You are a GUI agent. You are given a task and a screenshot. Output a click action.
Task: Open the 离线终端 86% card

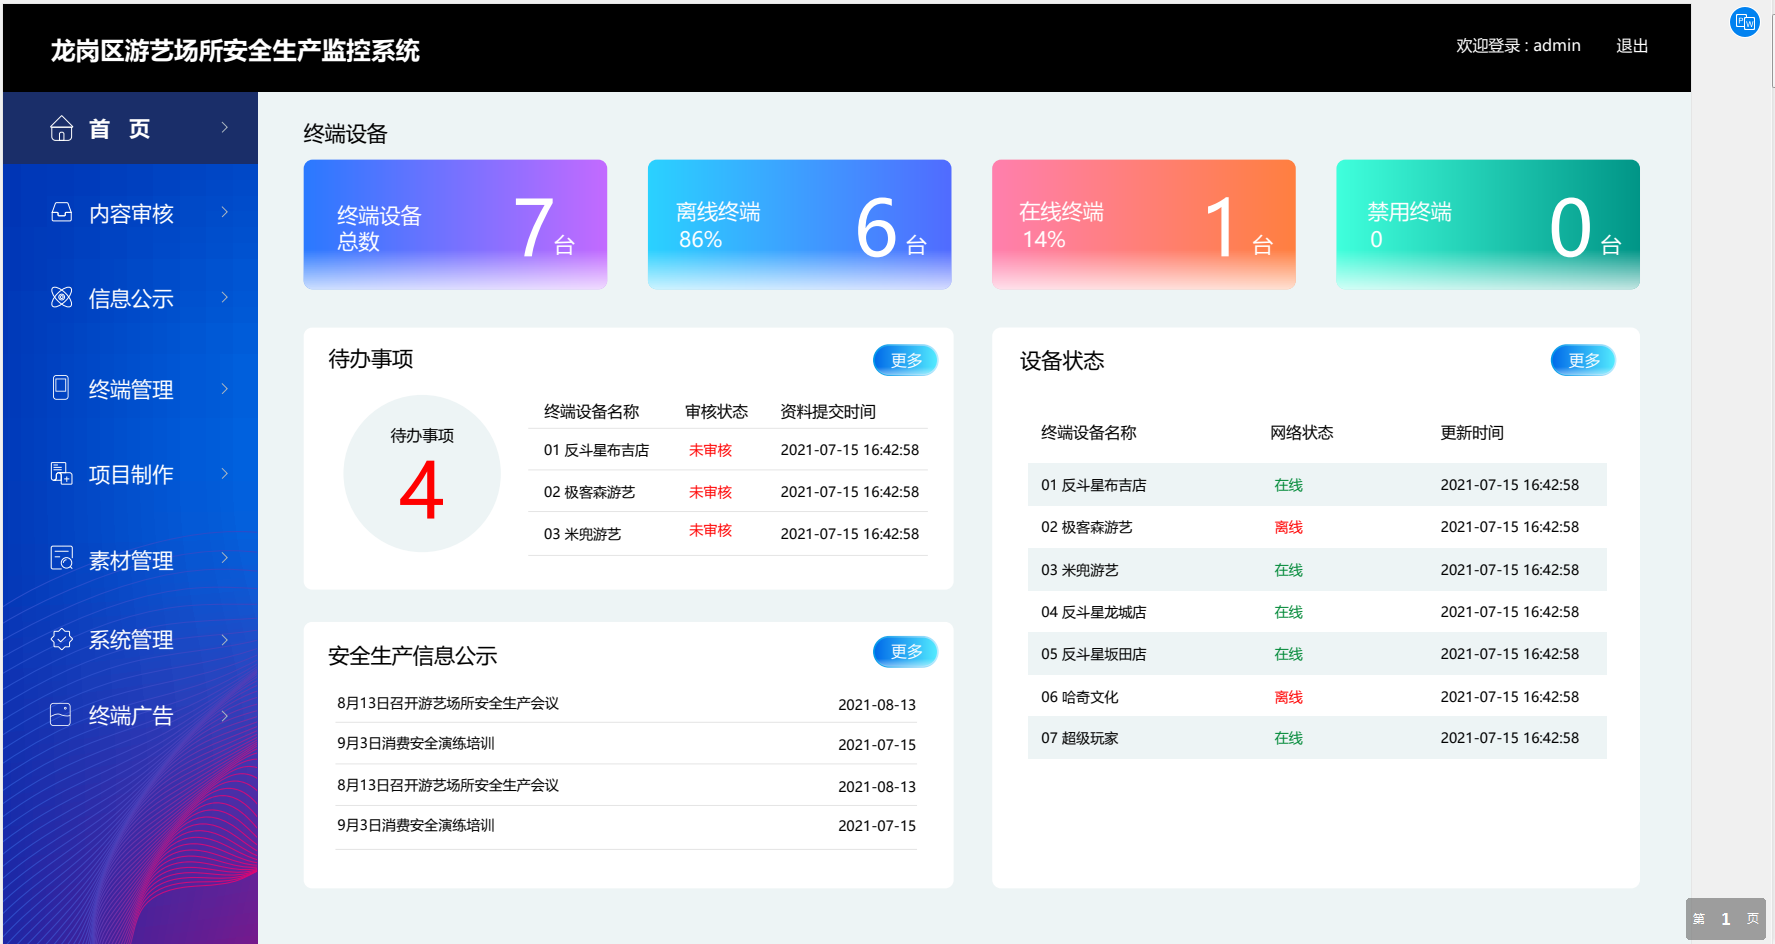[799, 225]
